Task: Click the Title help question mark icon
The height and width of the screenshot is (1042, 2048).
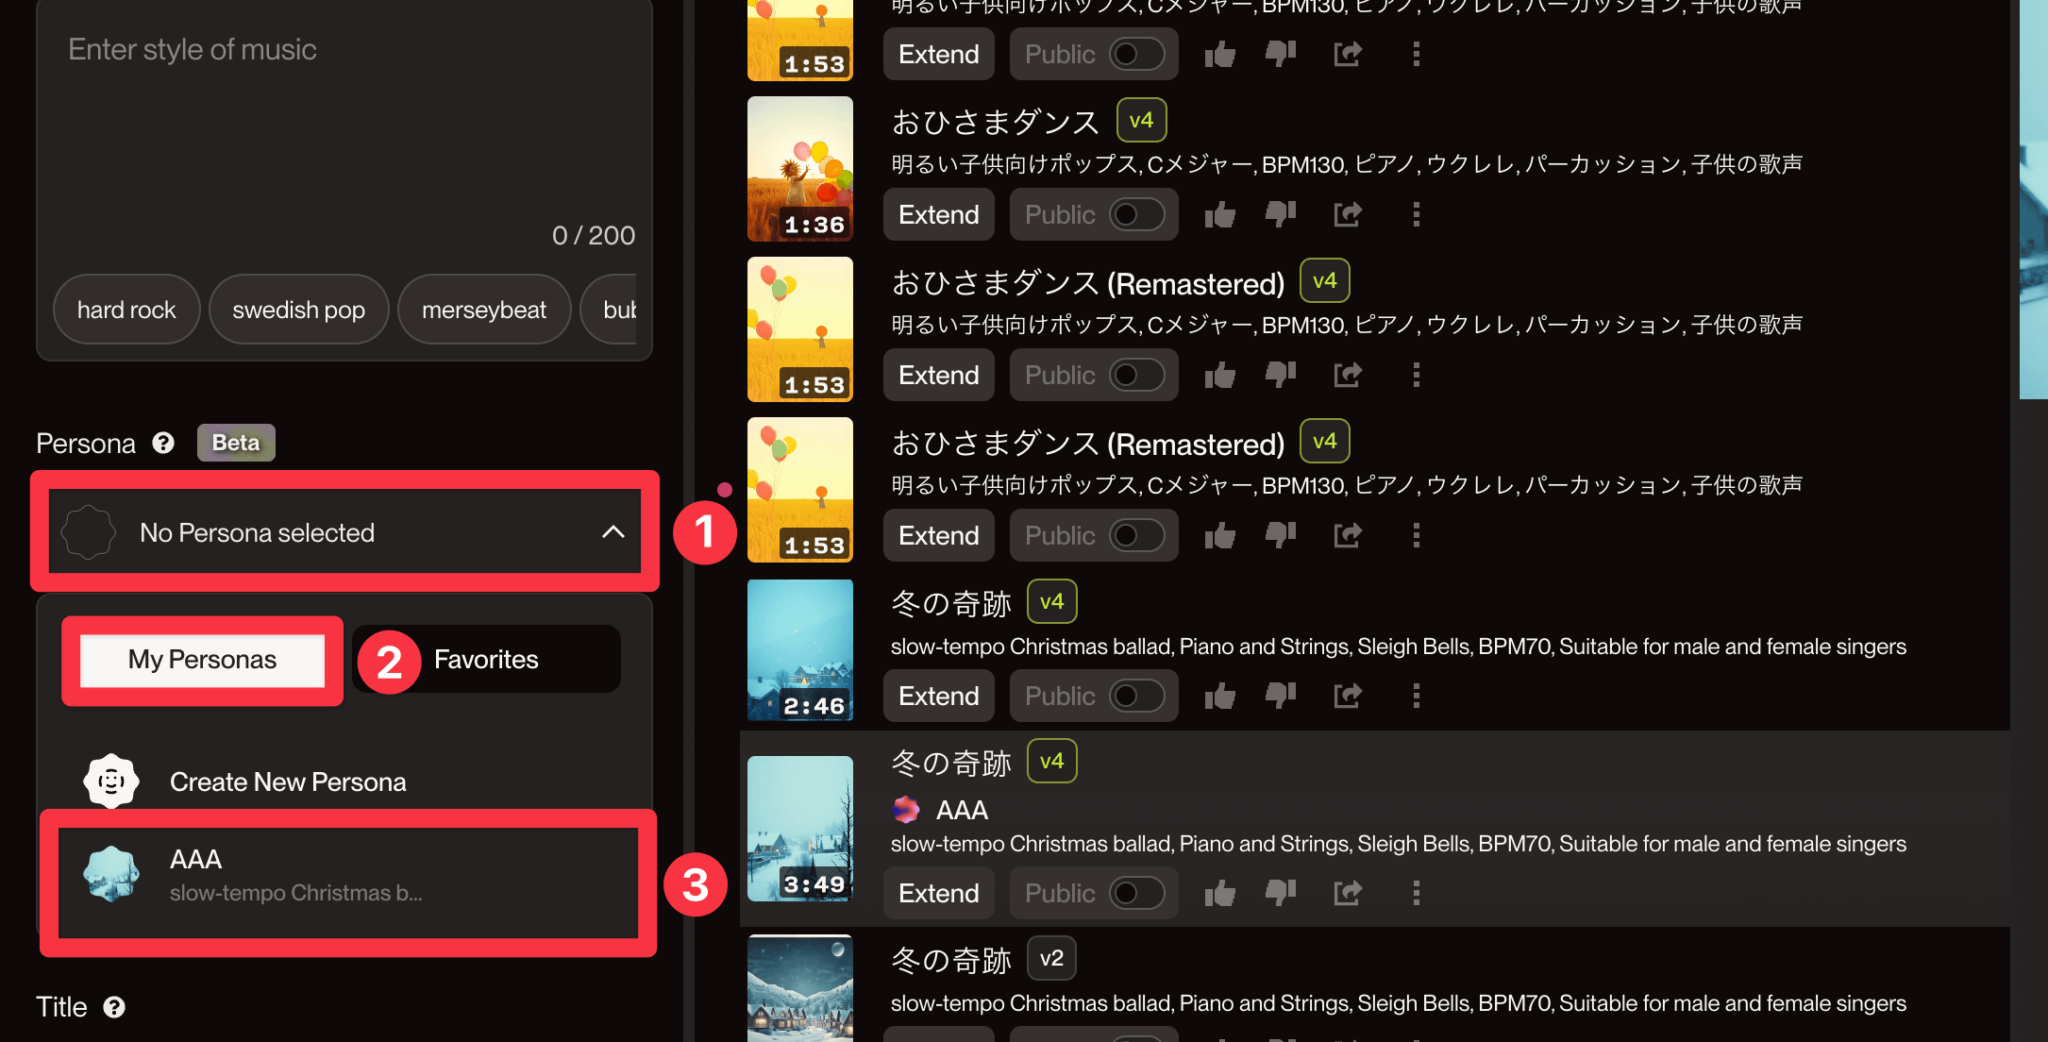Action: coord(114,1007)
